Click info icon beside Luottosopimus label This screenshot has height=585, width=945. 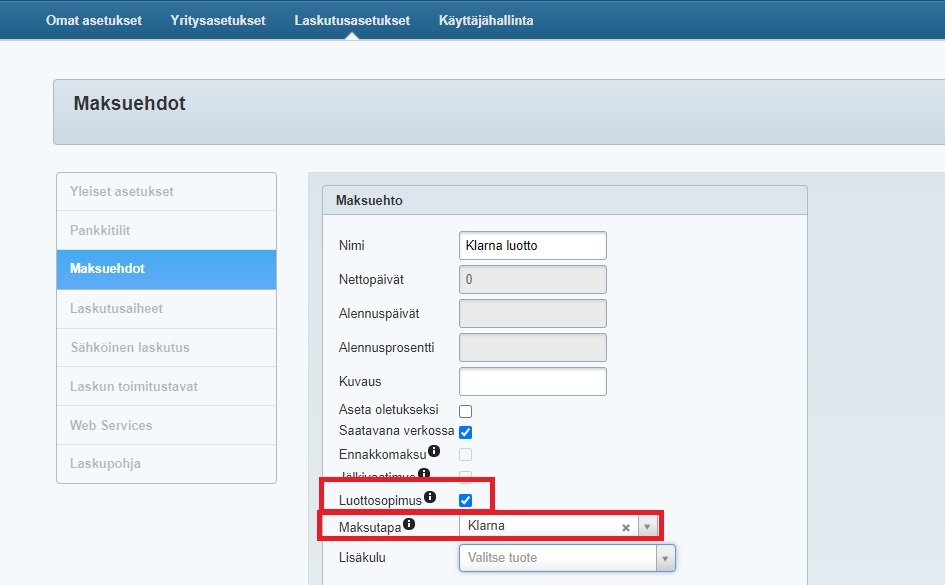[x=430, y=497]
